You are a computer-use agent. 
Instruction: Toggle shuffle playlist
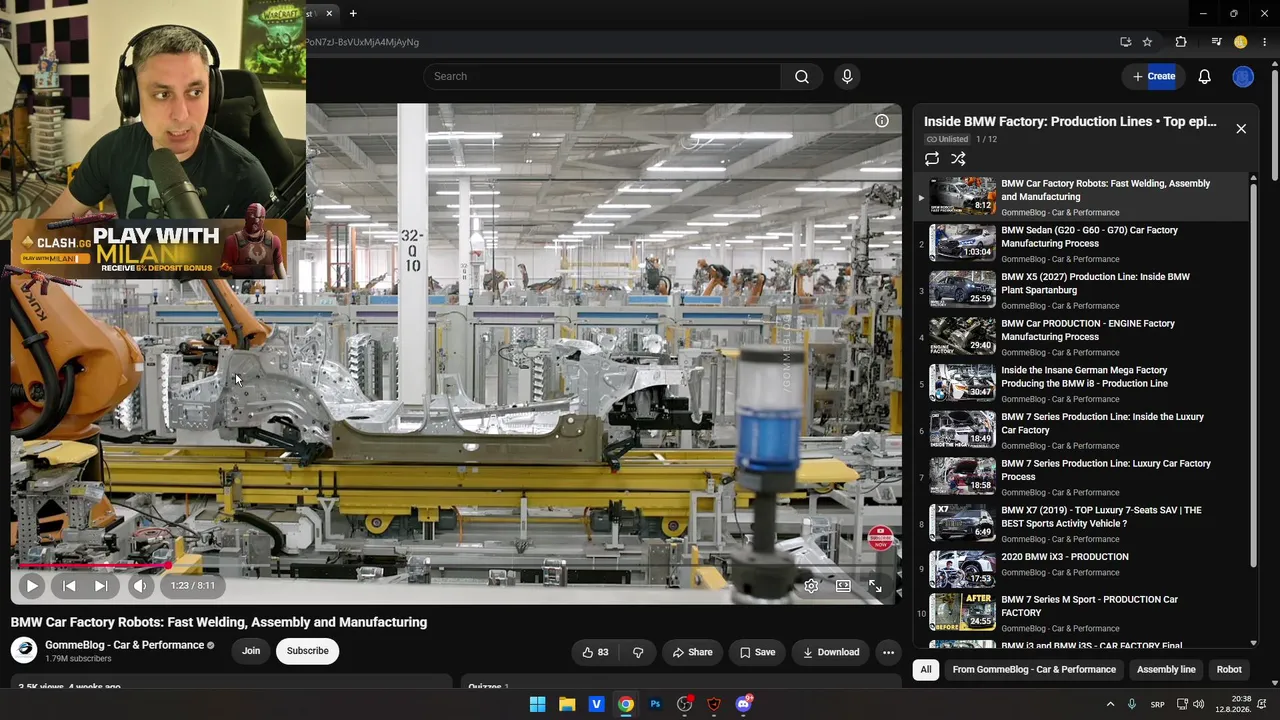tap(958, 159)
